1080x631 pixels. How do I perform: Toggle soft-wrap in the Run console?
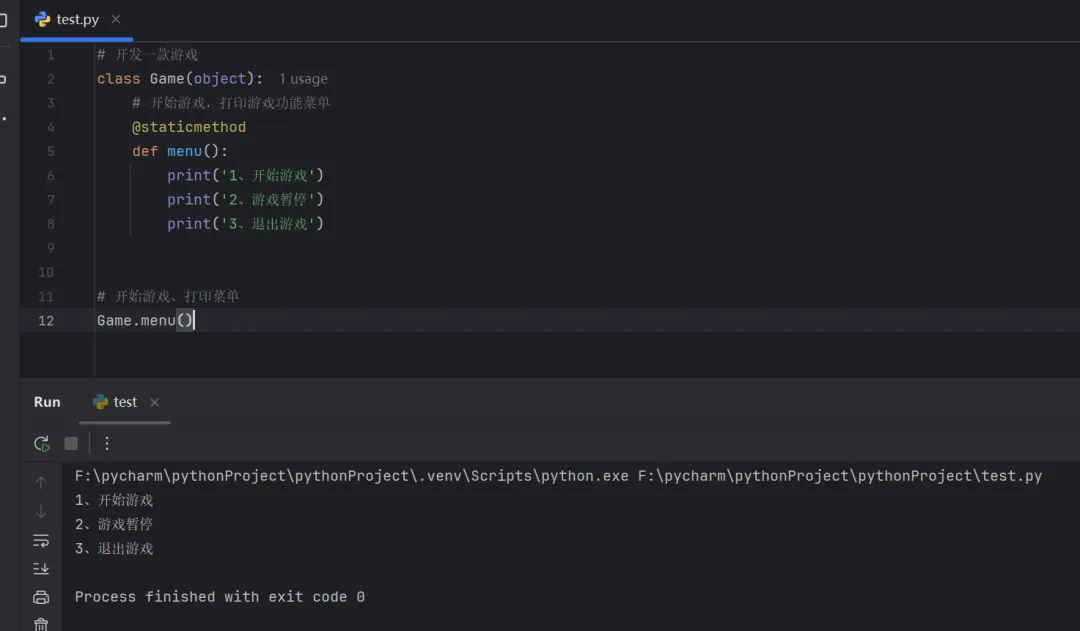(41, 540)
